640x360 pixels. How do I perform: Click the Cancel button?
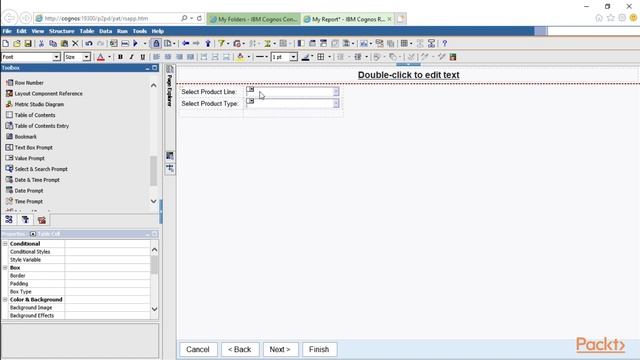point(198,349)
